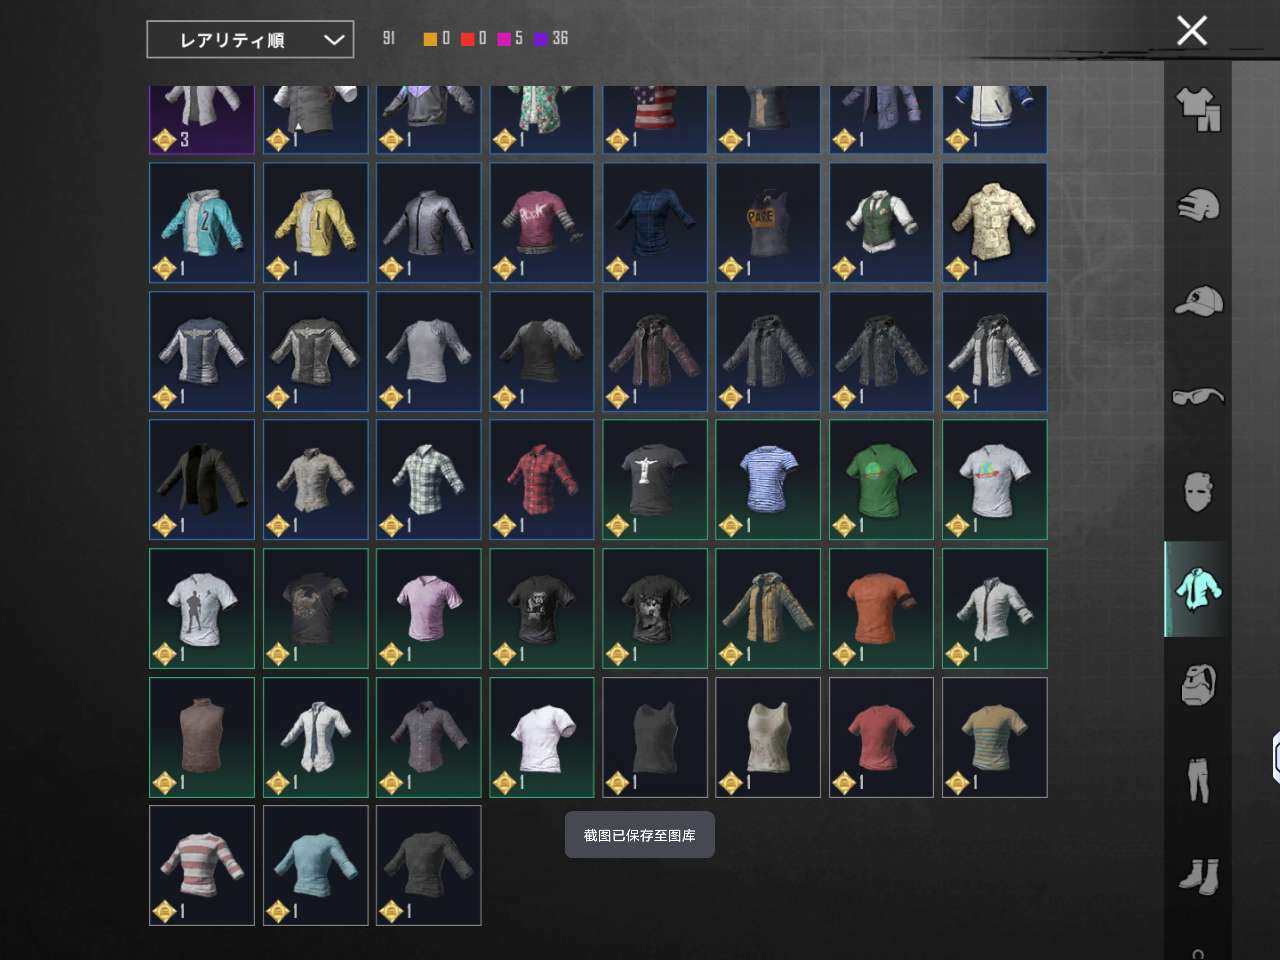This screenshot has height=960, width=1280.
Task: Select the yellow hoodie jacket item
Action: click(315, 223)
